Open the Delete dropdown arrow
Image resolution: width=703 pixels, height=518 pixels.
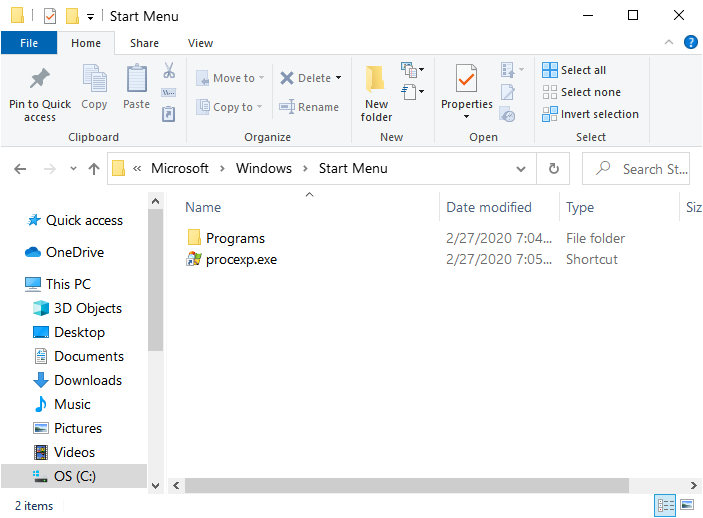click(x=338, y=78)
